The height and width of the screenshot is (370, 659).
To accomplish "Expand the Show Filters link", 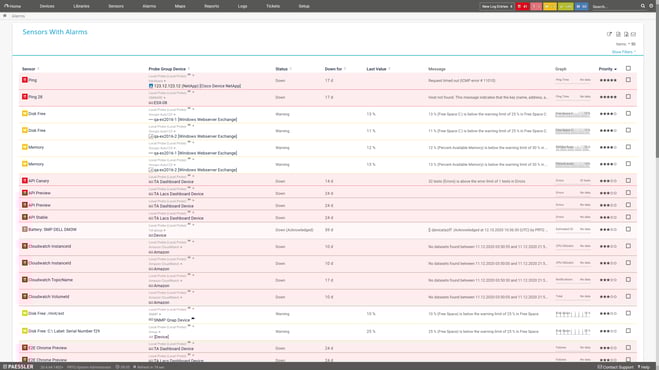I will [x=624, y=52].
